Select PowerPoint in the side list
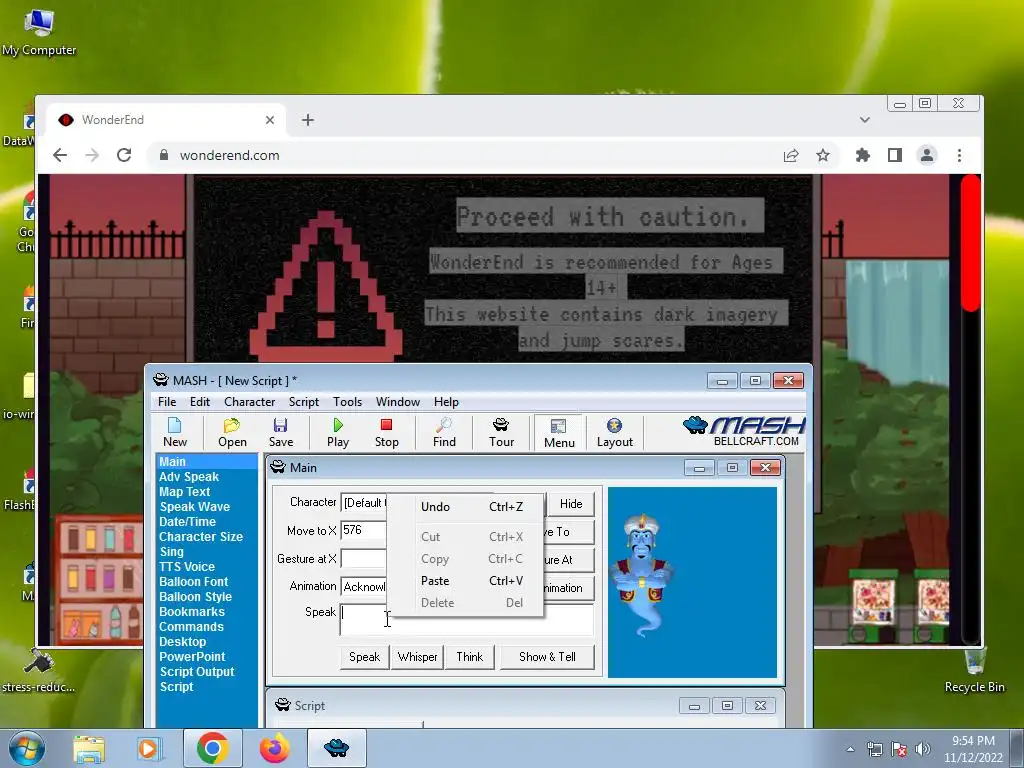The image size is (1024, 768). point(192,657)
